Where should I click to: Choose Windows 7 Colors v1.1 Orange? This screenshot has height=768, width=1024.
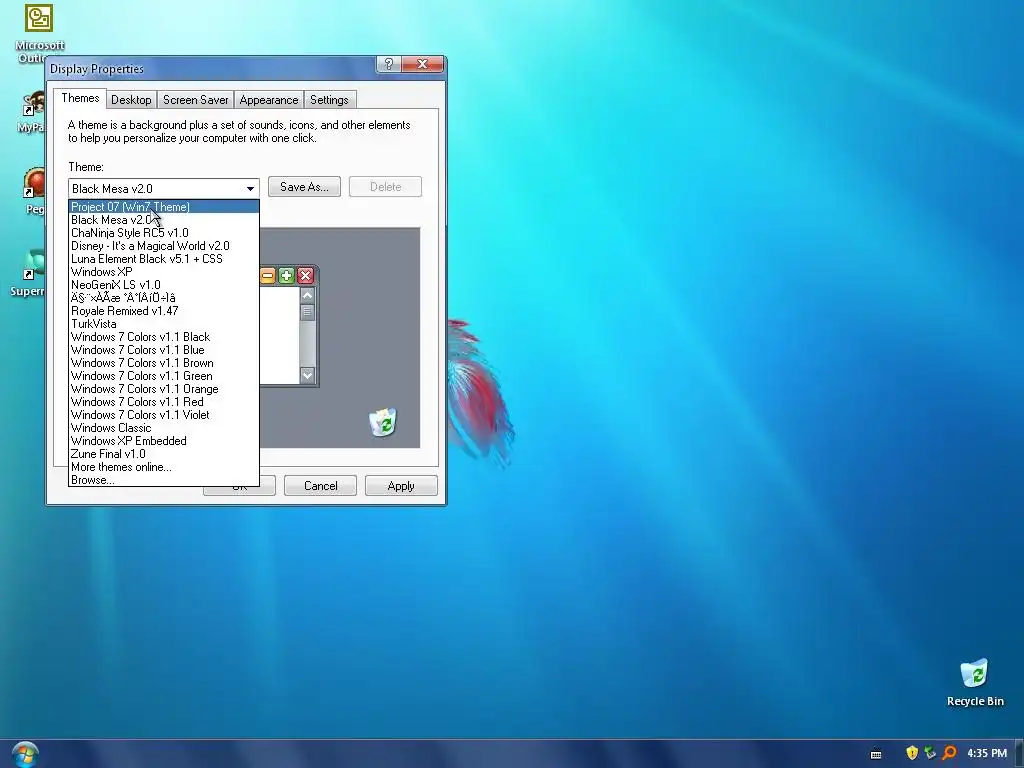pos(164,390)
